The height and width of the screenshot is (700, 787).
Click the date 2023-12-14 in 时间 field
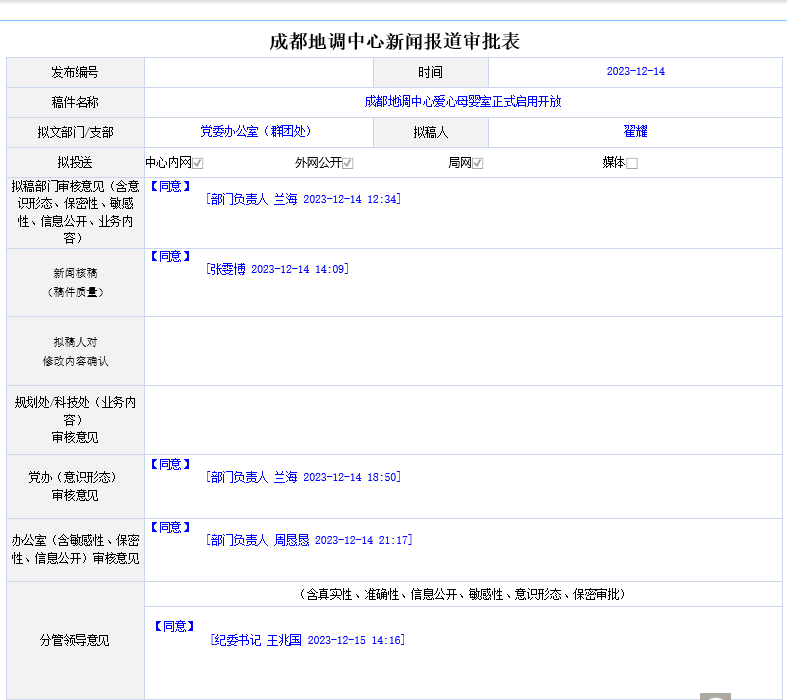click(635, 72)
